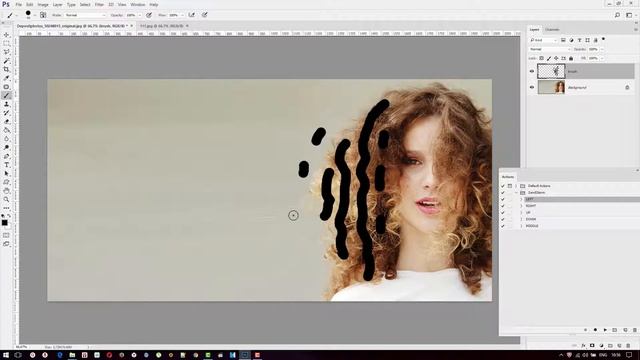The image size is (640, 360).
Task: Open the Windows Start button
Action: 5,355
